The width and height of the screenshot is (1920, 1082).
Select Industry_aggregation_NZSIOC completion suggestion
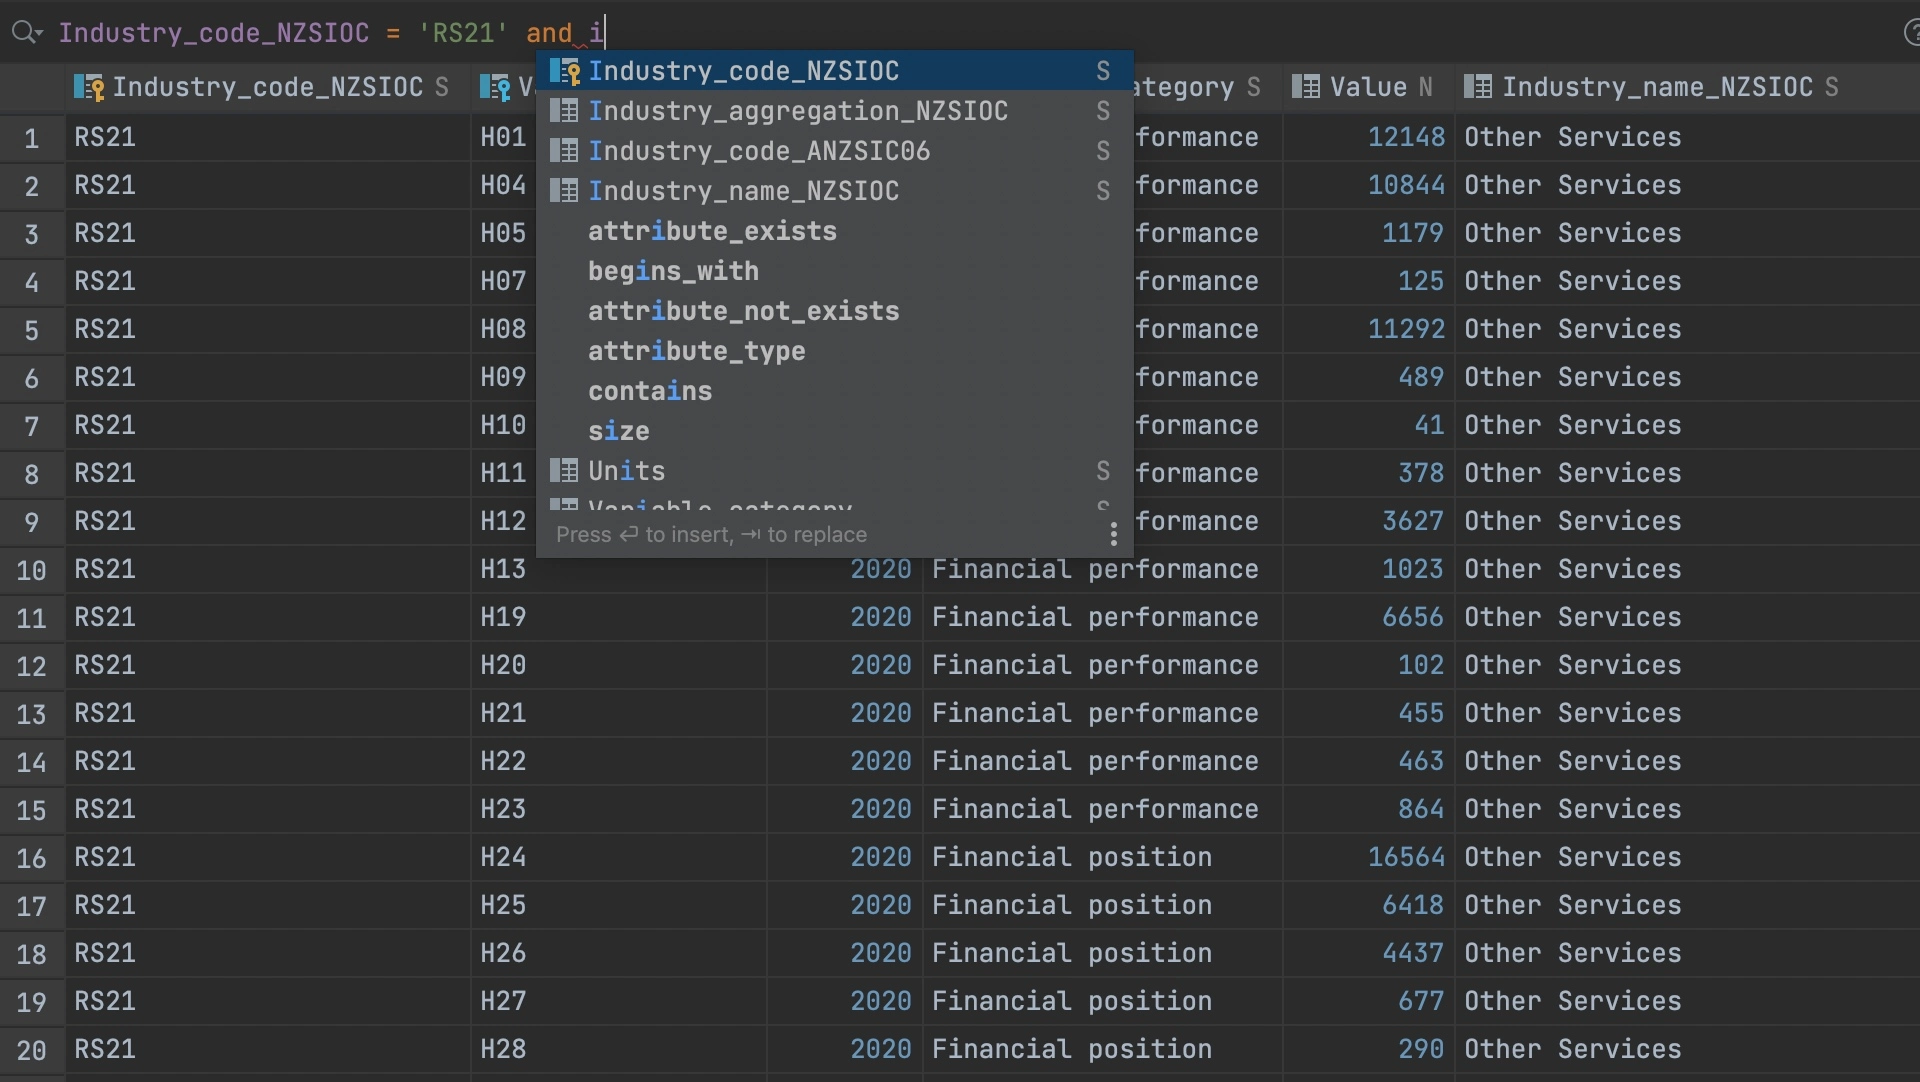click(835, 111)
